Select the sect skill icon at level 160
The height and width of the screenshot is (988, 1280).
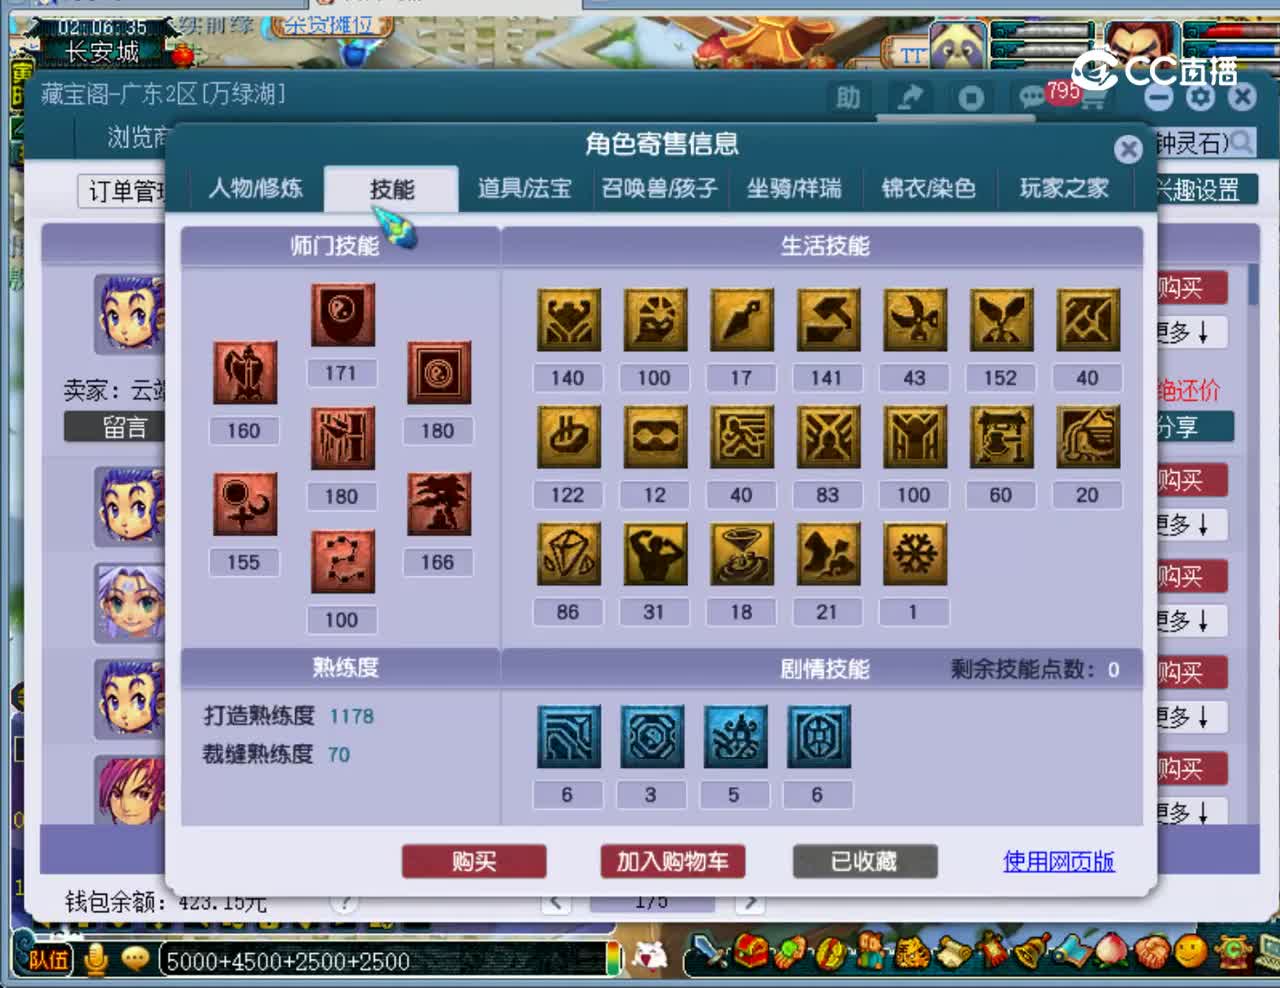(244, 373)
